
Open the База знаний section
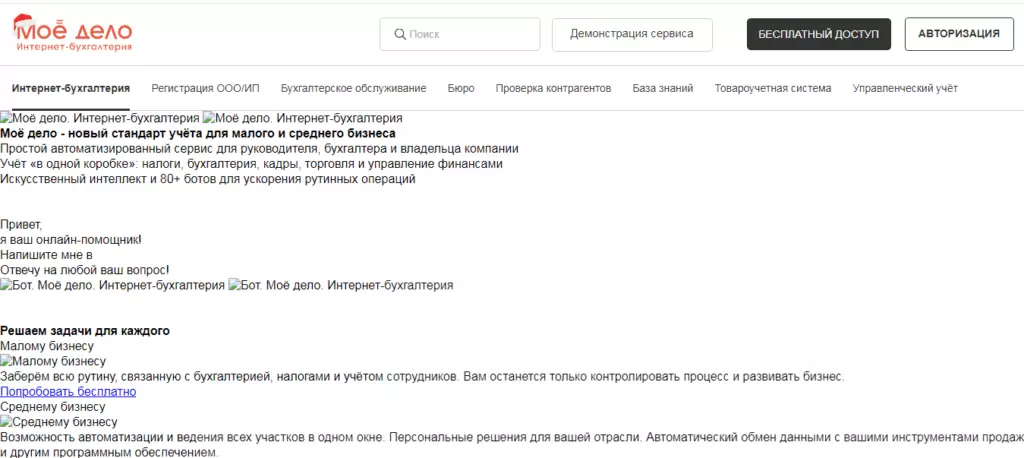[x=663, y=88]
